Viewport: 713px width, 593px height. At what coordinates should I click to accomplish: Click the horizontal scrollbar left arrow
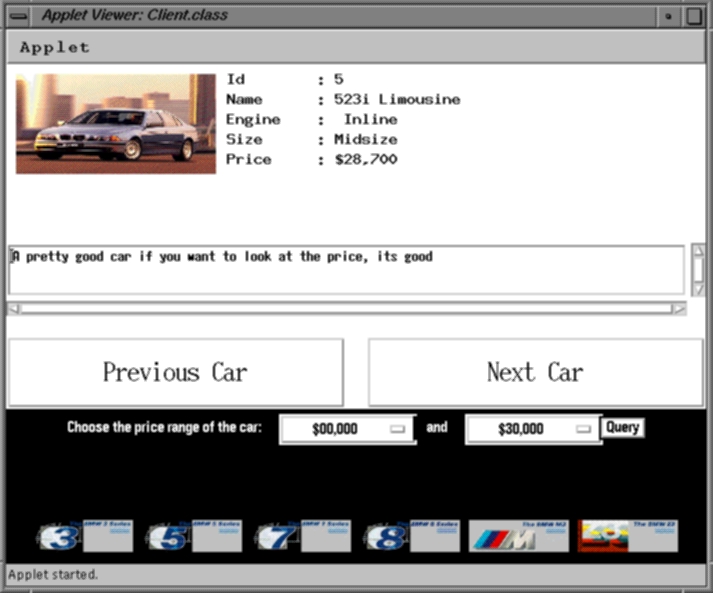14,309
